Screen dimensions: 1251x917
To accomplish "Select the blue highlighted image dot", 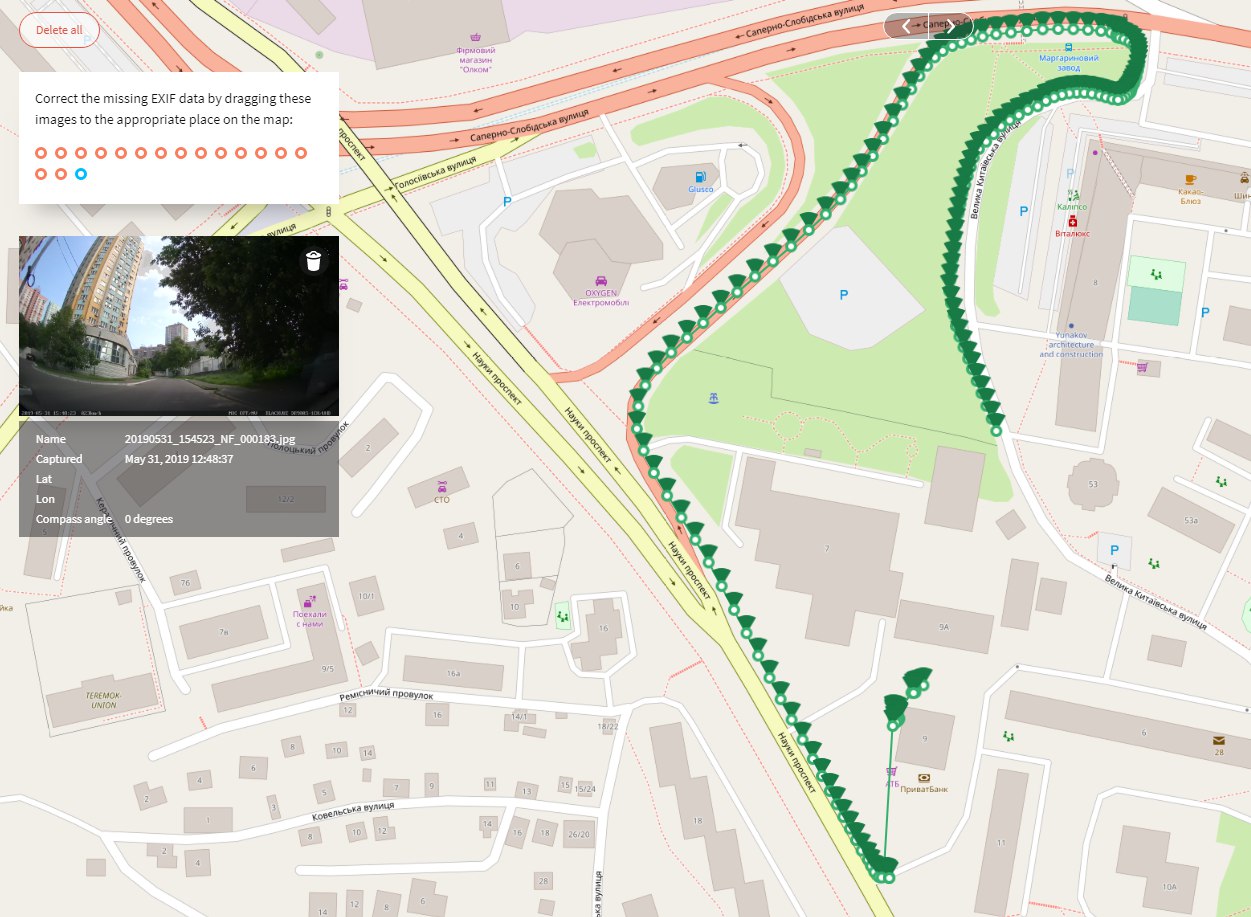I will (81, 174).
